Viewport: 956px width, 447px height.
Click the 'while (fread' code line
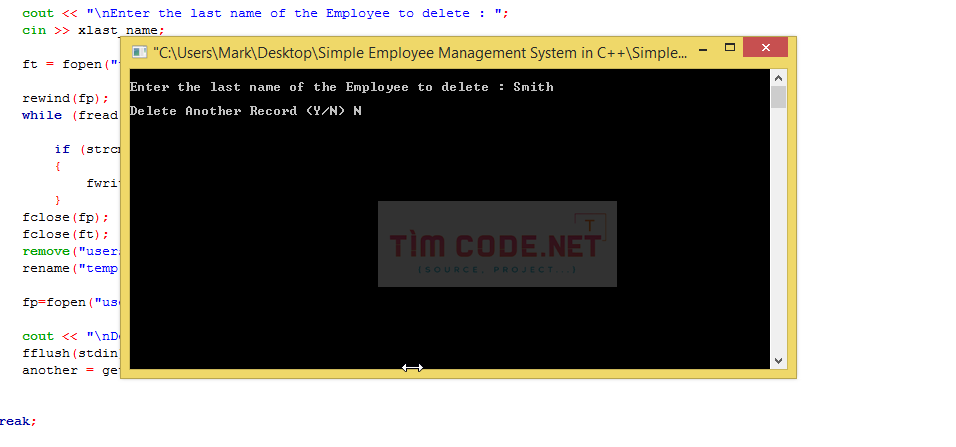click(71, 115)
